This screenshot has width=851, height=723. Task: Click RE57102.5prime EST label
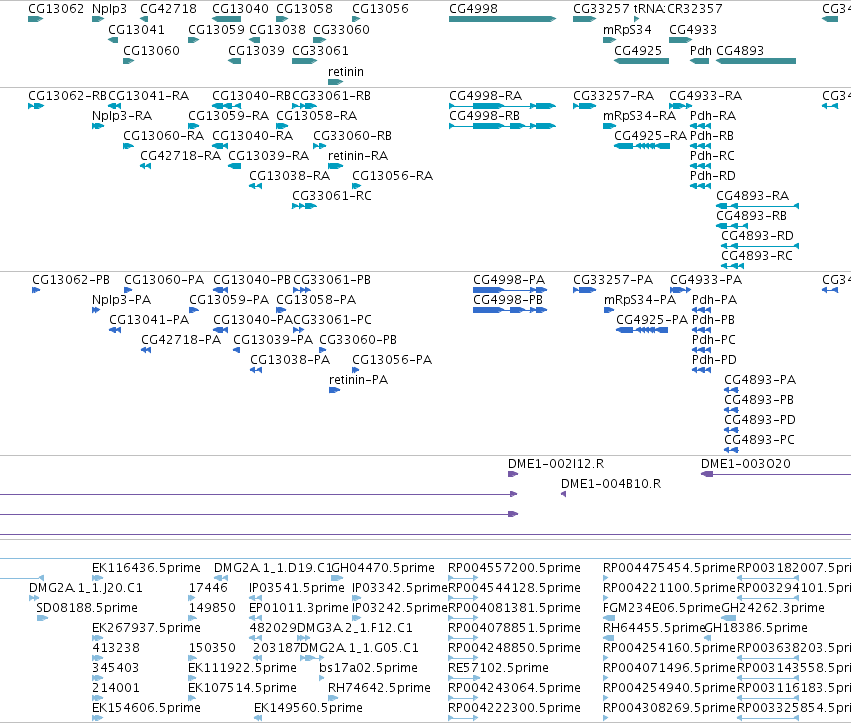(x=498, y=668)
